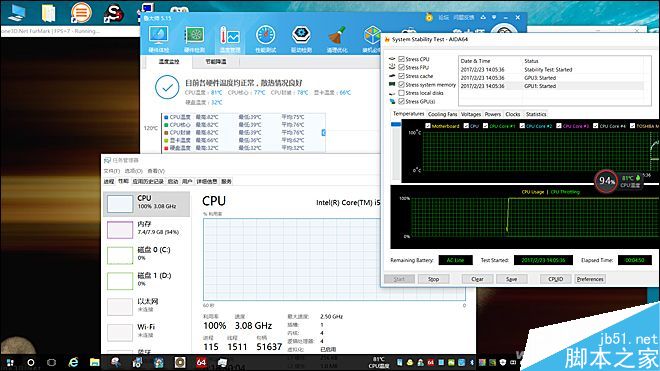Viewport: 660px width, 371px height.
Task: Select Wi-Fi item in Task Manager sidebar
Action: tap(146, 332)
